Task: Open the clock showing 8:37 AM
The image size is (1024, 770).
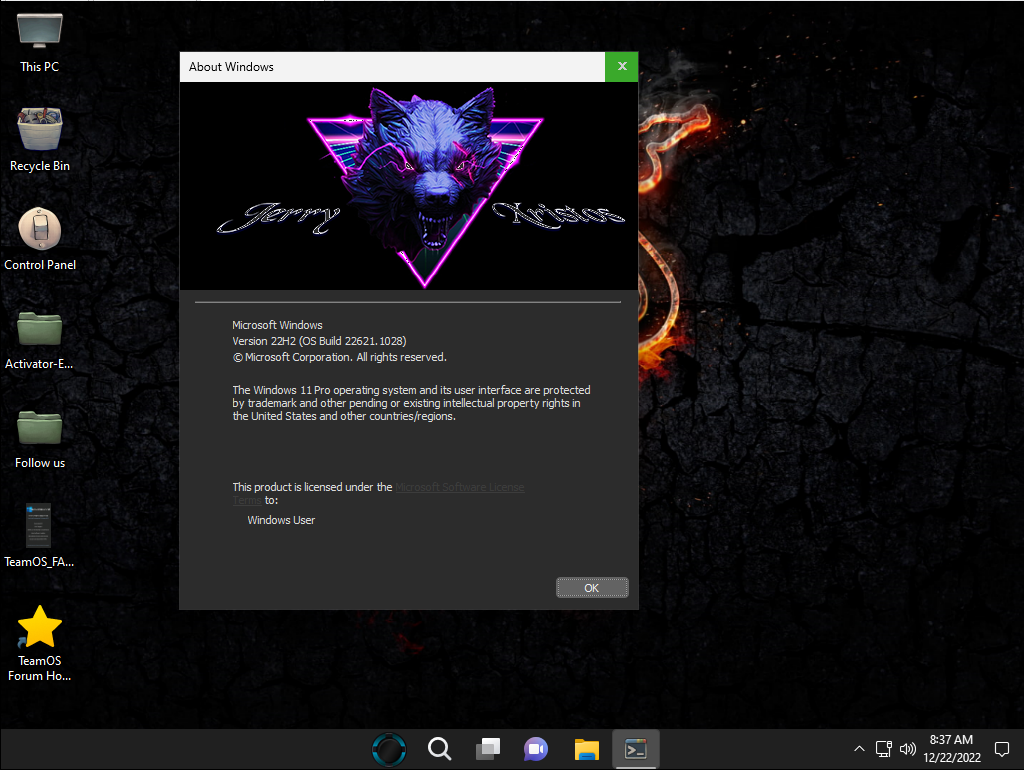Action: click(952, 748)
